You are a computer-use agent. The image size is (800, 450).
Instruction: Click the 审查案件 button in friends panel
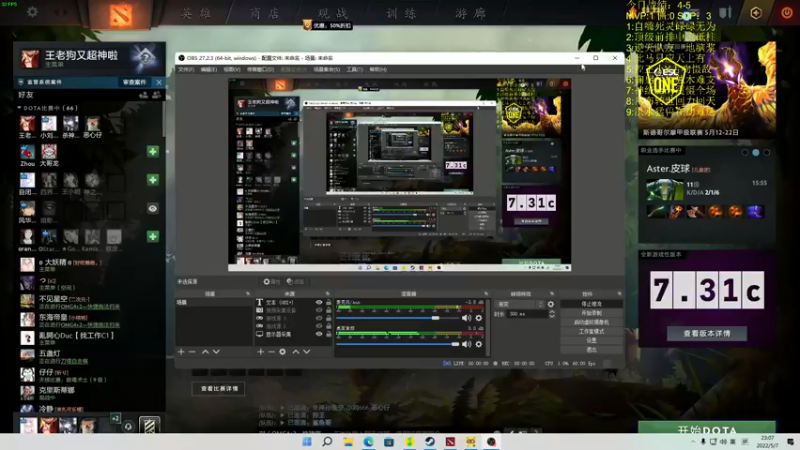point(135,82)
